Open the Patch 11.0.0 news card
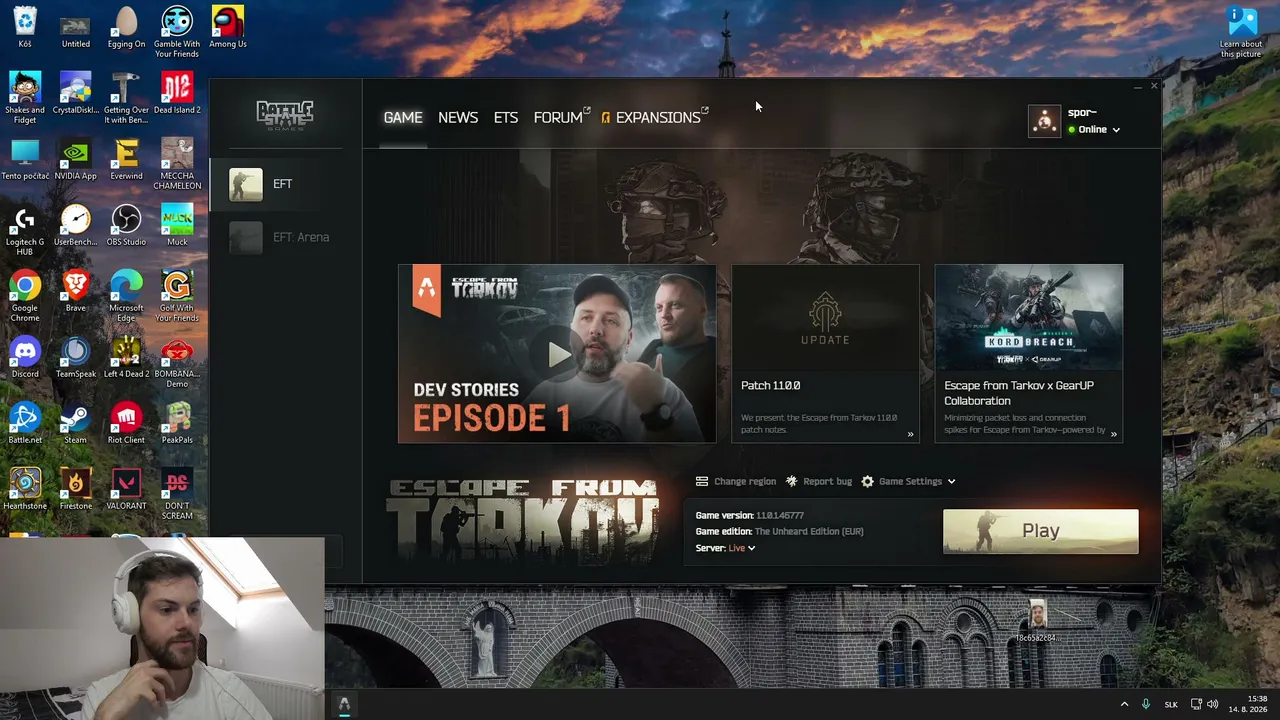This screenshot has height=720, width=1280. (x=825, y=353)
